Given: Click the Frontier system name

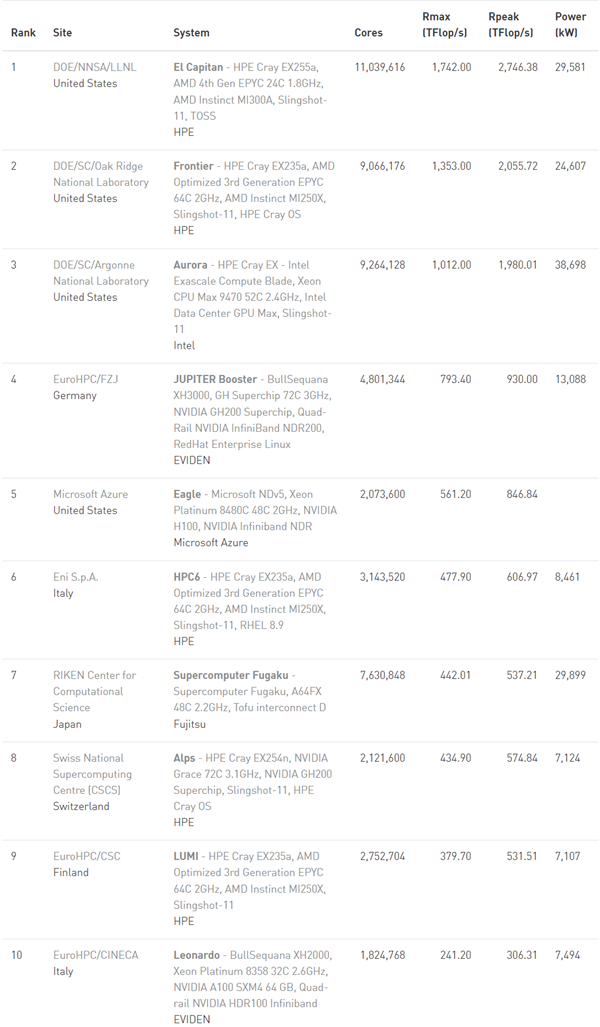Looking at the screenshot, I should coord(193,166).
